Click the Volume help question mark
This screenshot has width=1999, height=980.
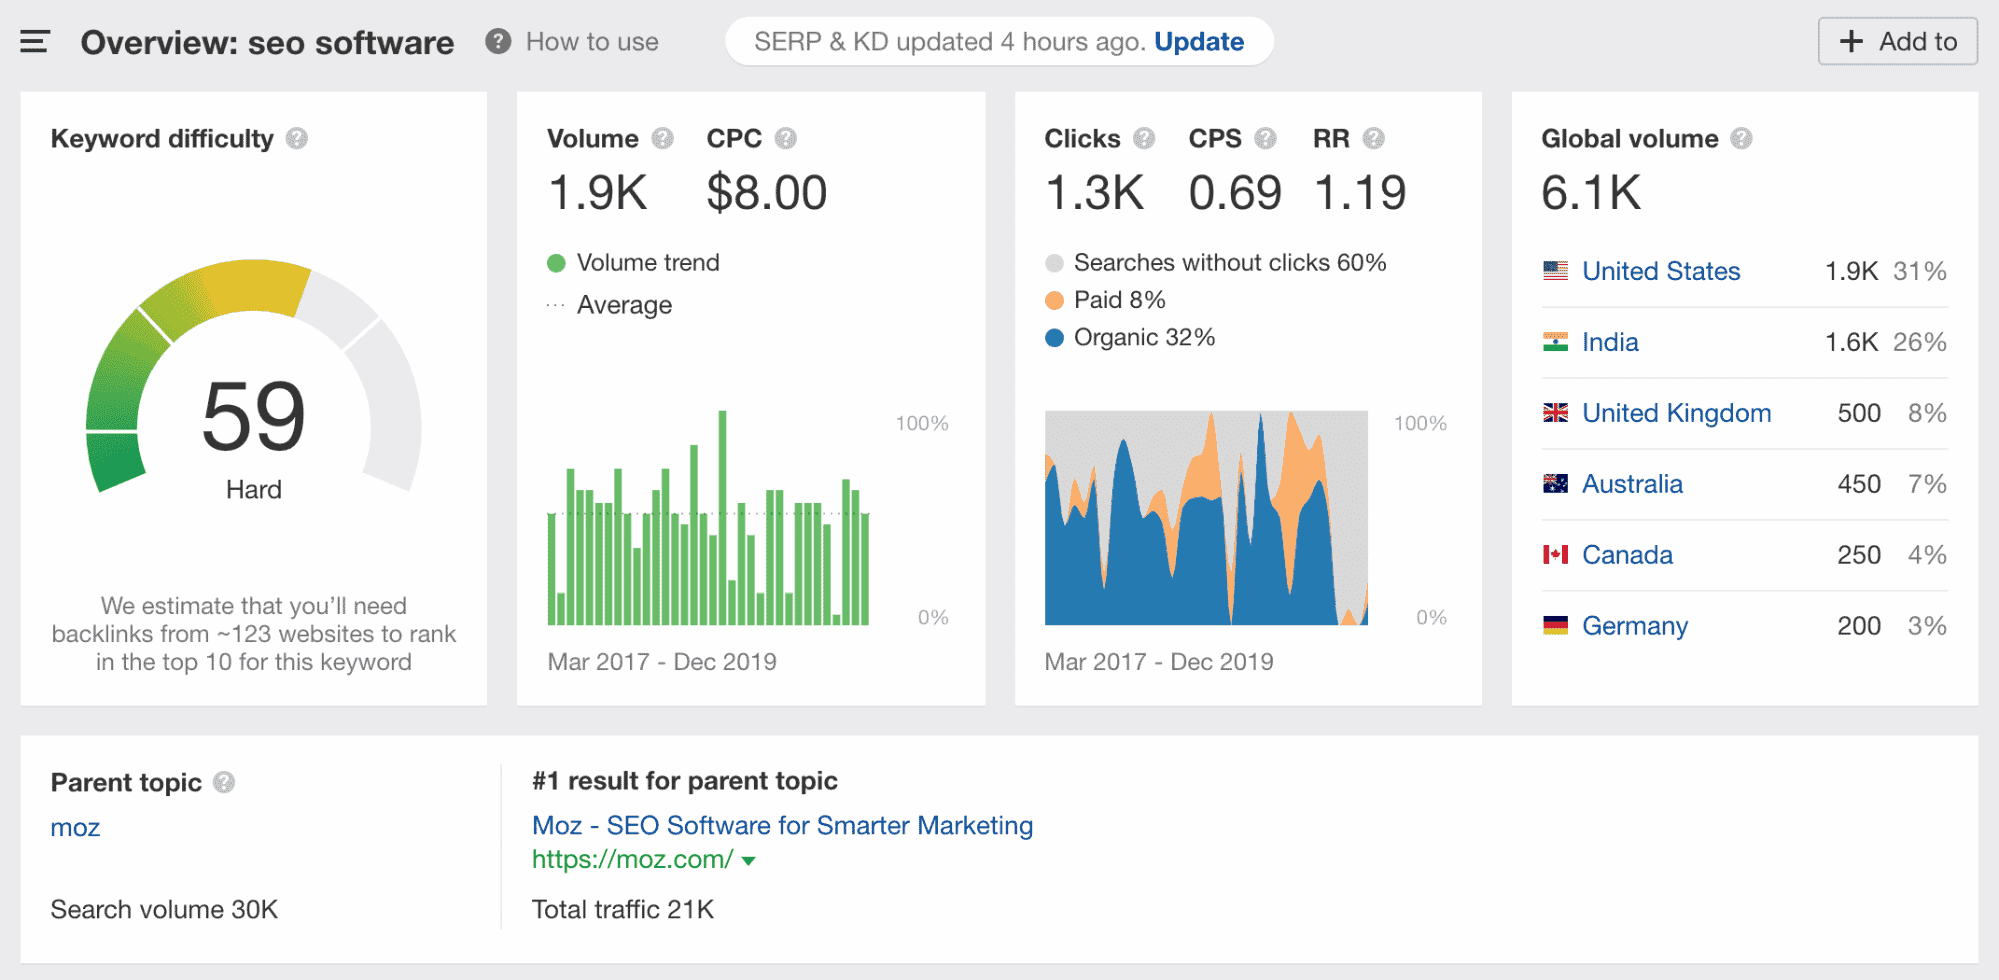coord(662,139)
